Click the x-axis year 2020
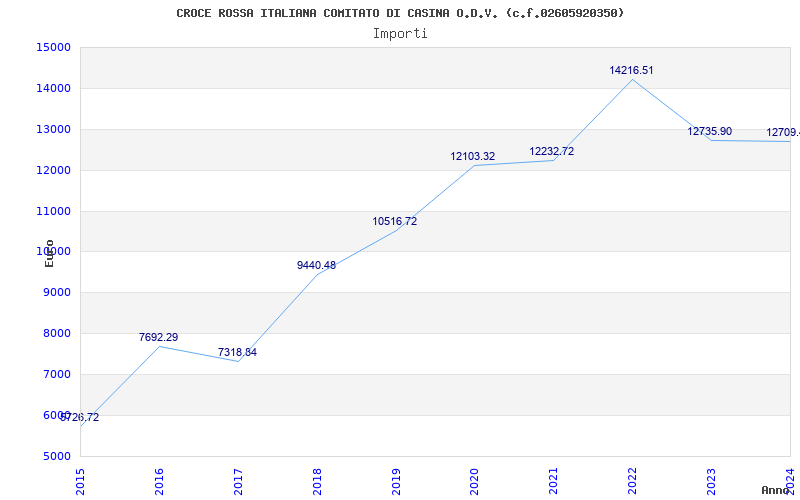 tap(474, 482)
